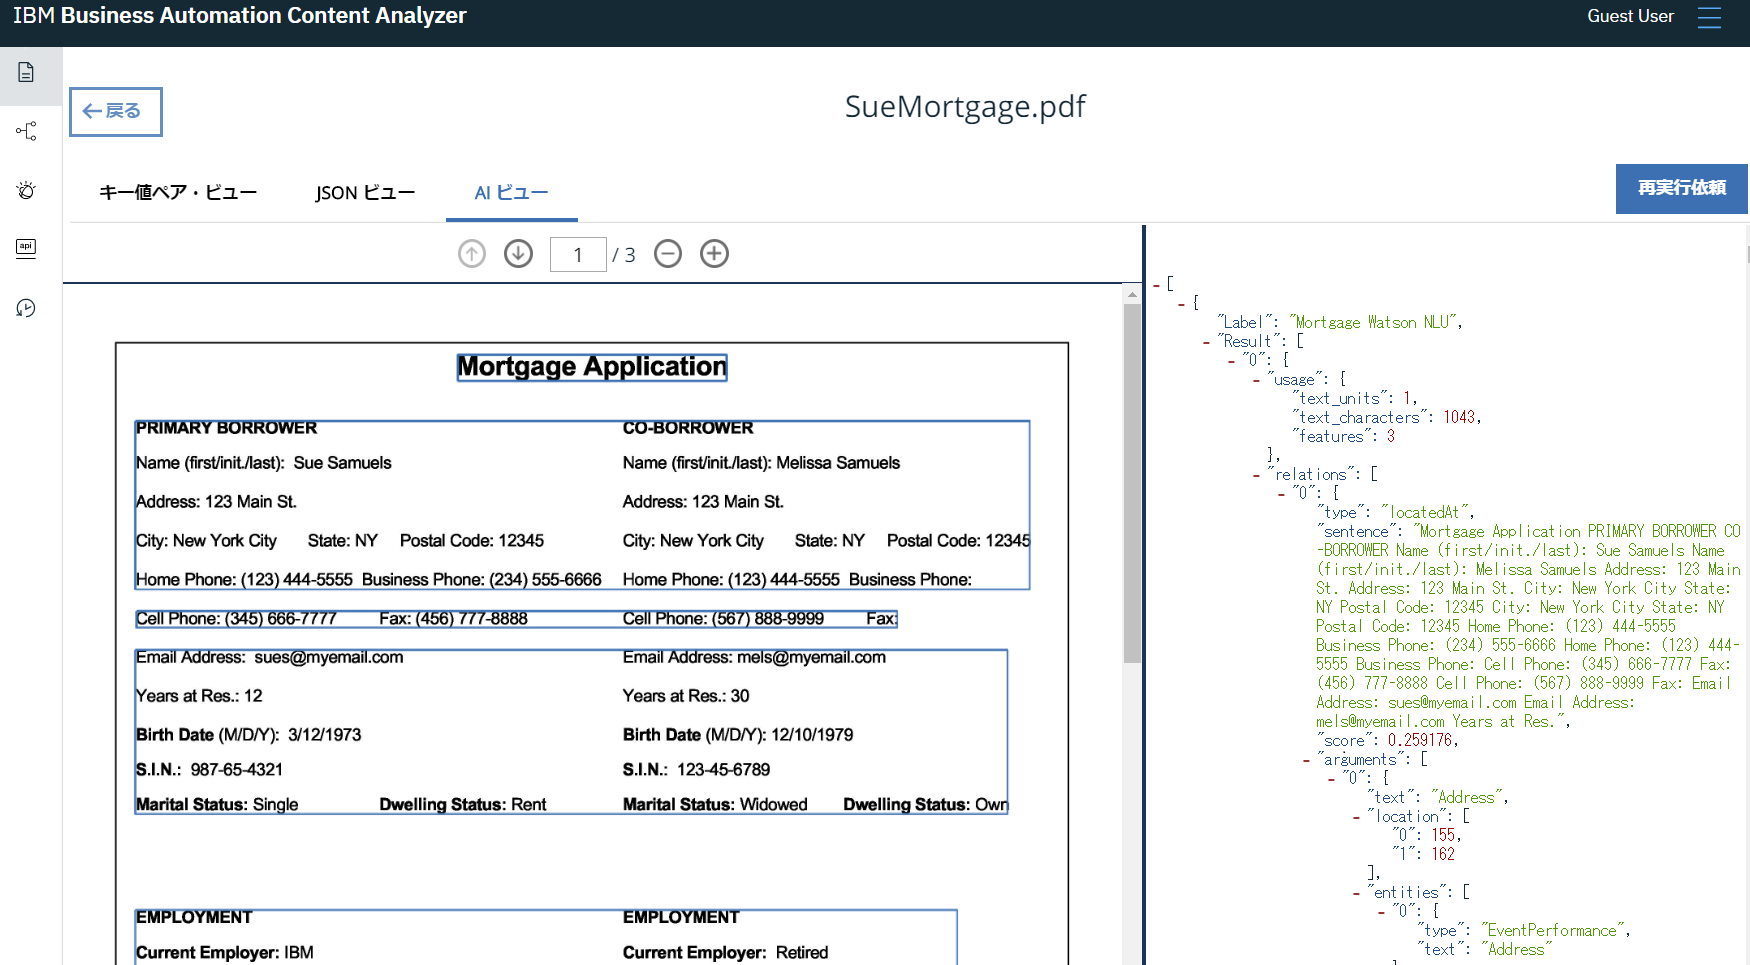
Task: Collapse the "arguments" JSON node
Action: point(1307,760)
